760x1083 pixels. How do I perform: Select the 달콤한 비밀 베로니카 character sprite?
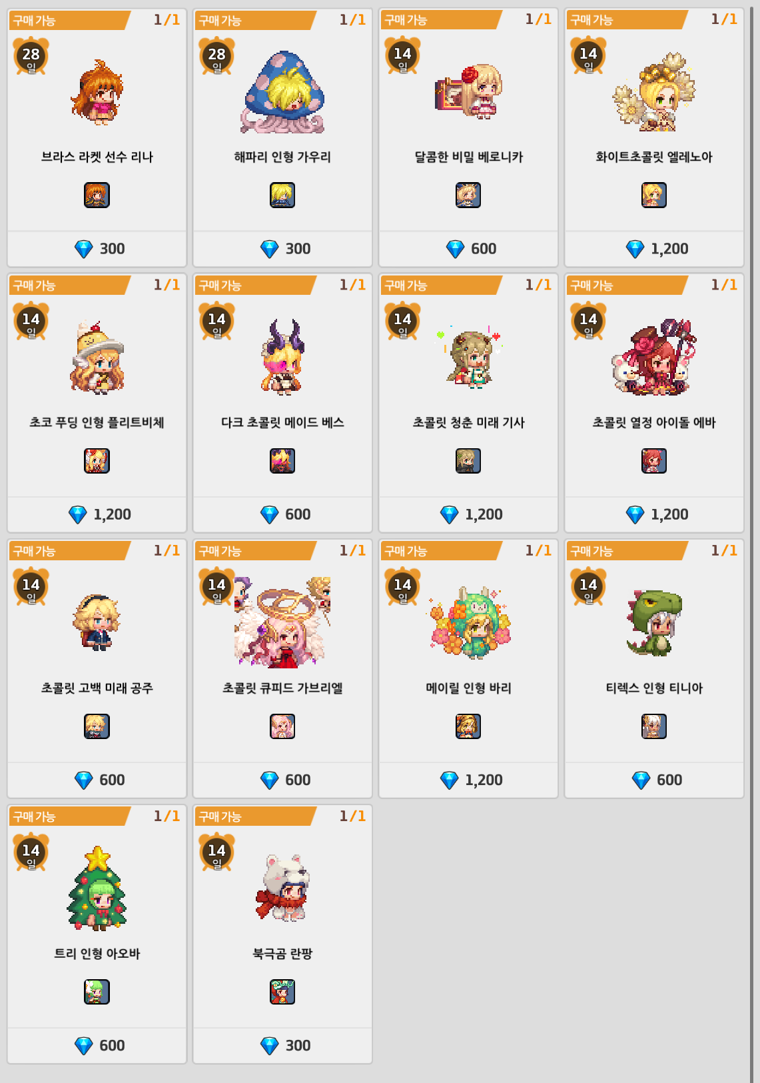(x=469, y=92)
